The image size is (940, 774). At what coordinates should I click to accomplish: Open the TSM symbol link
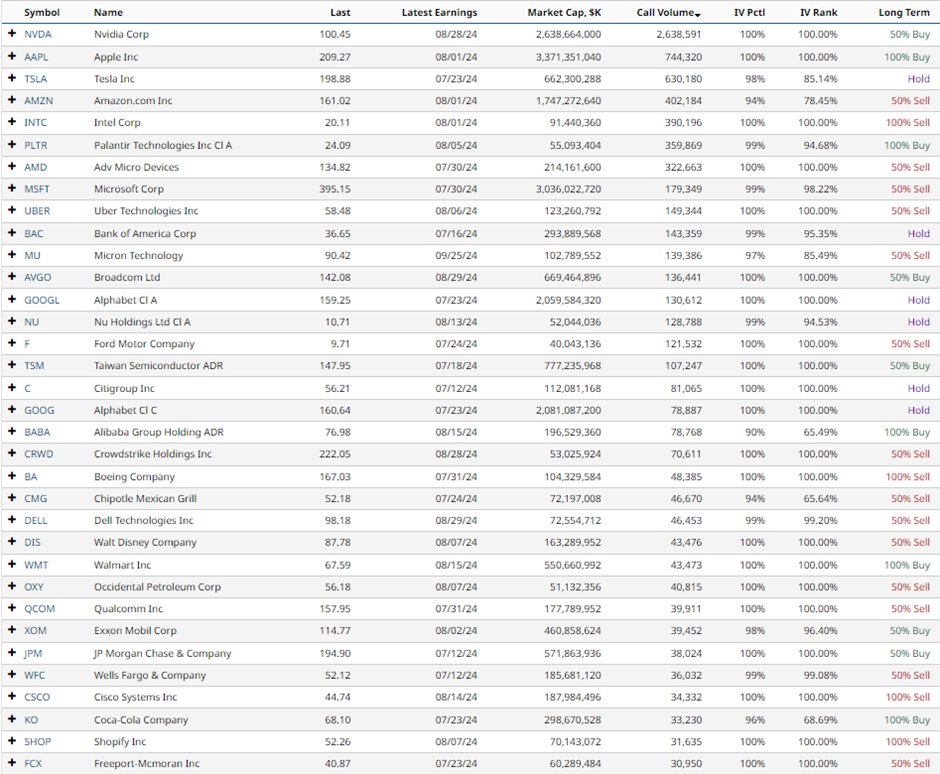tap(34, 366)
